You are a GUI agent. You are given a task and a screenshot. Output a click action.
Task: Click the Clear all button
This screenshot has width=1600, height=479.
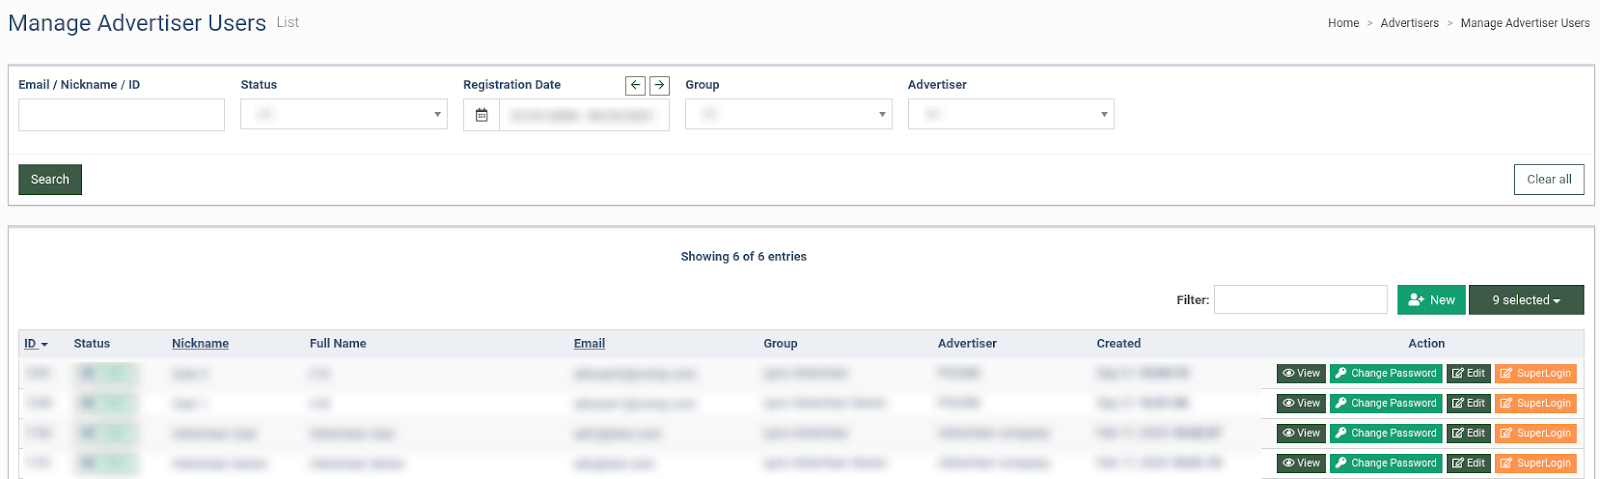1549,180
